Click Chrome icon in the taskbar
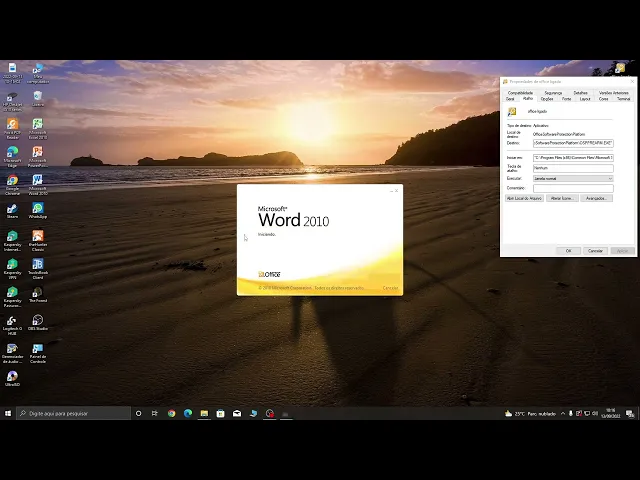 pyautogui.click(x=171, y=413)
